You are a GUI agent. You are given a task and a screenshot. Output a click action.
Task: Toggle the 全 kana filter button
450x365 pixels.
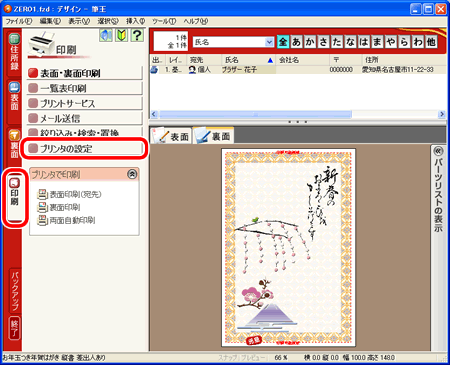(x=283, y=42)
